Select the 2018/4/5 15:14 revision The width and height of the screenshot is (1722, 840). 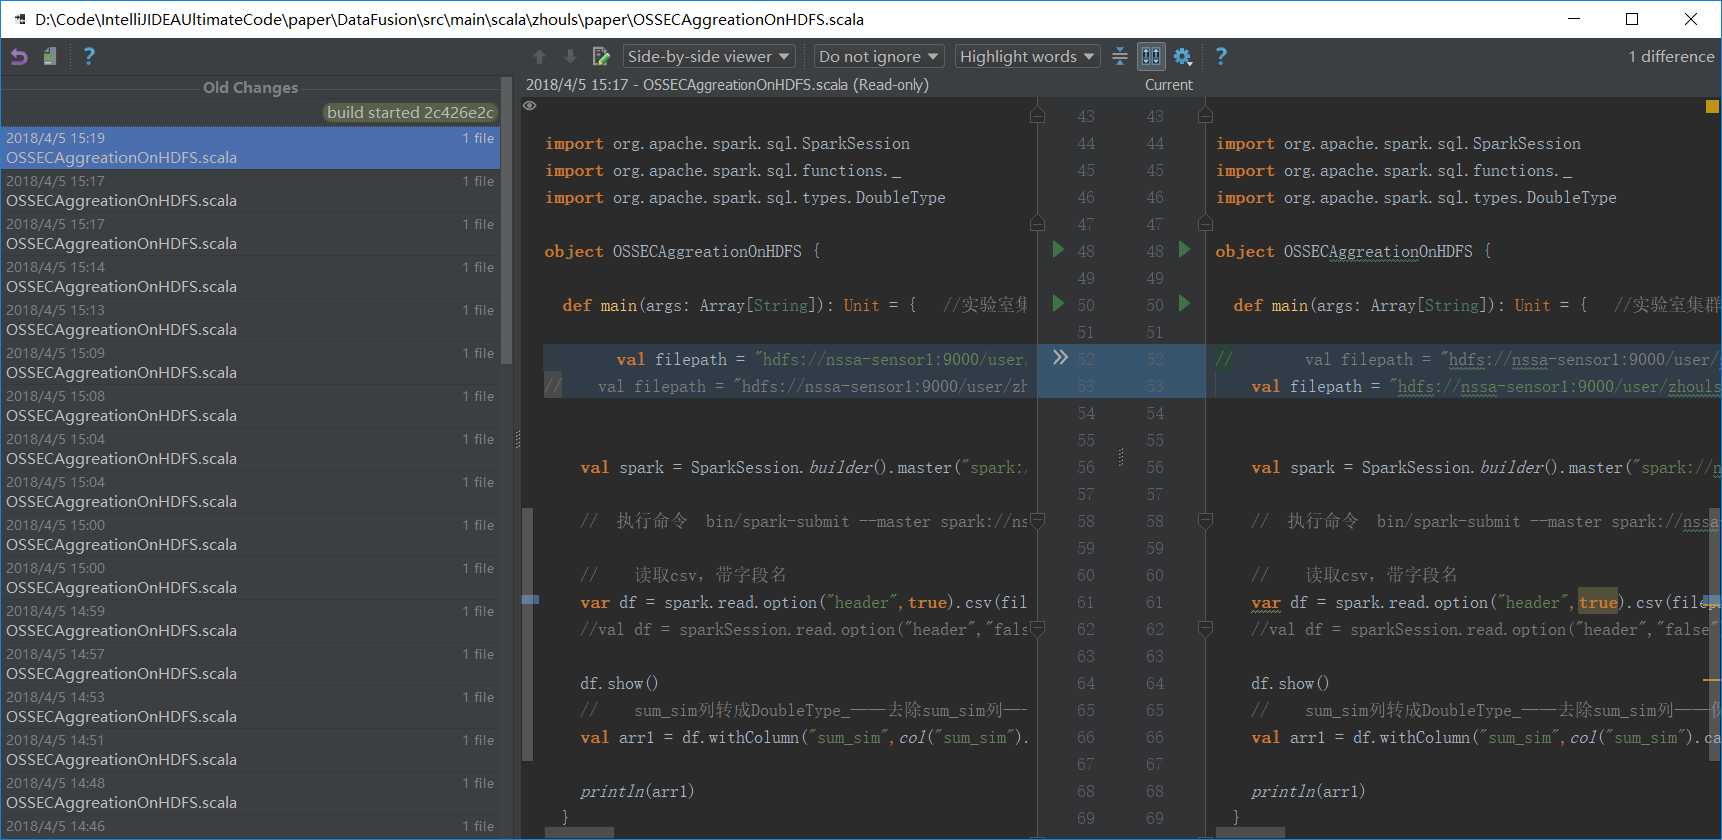[x=250, y=277]
